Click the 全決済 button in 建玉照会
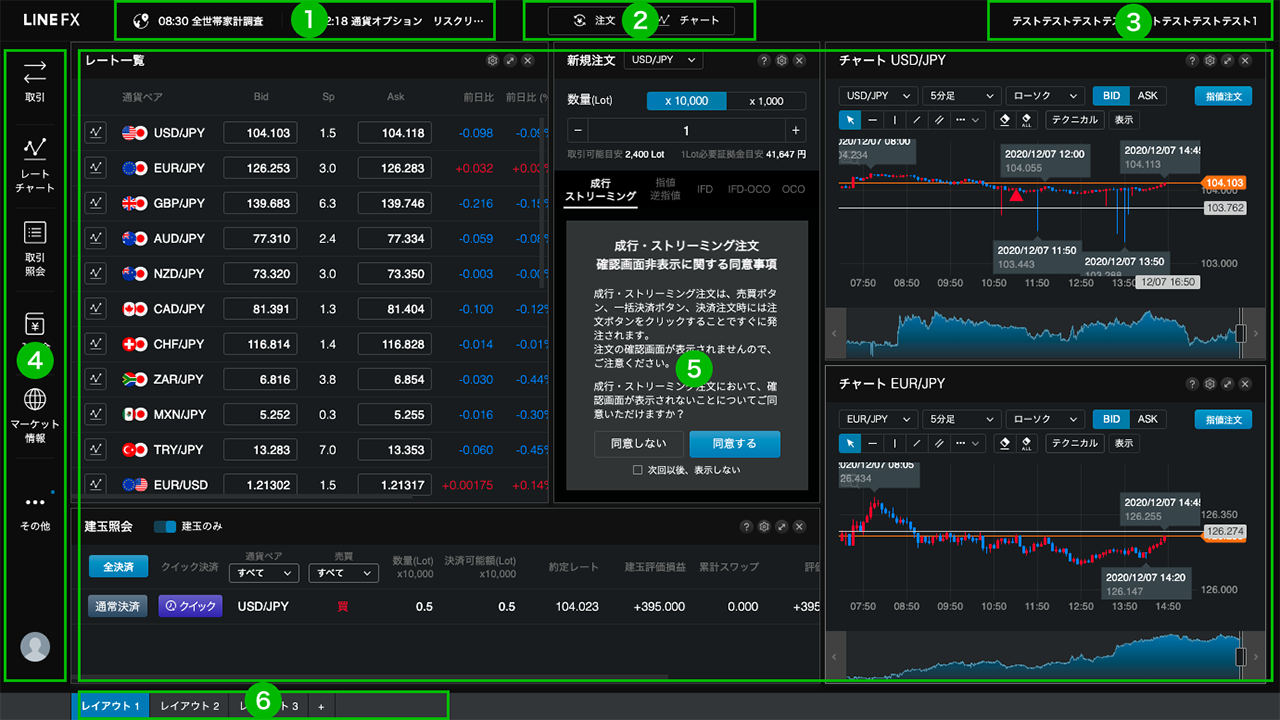The image size is (1280, 720). [118, 565]
